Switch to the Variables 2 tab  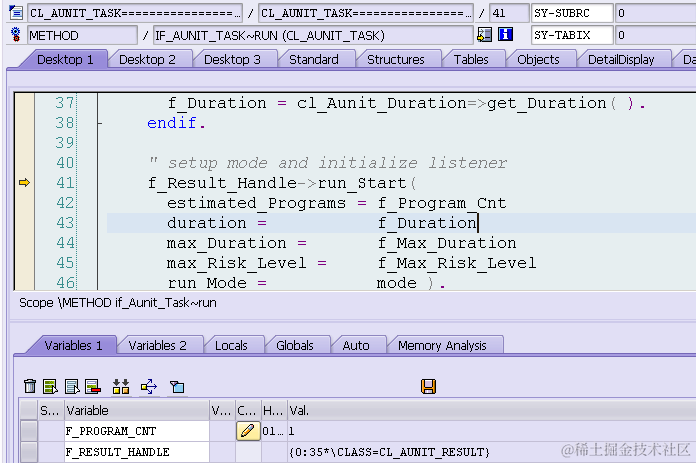[158, 345]
